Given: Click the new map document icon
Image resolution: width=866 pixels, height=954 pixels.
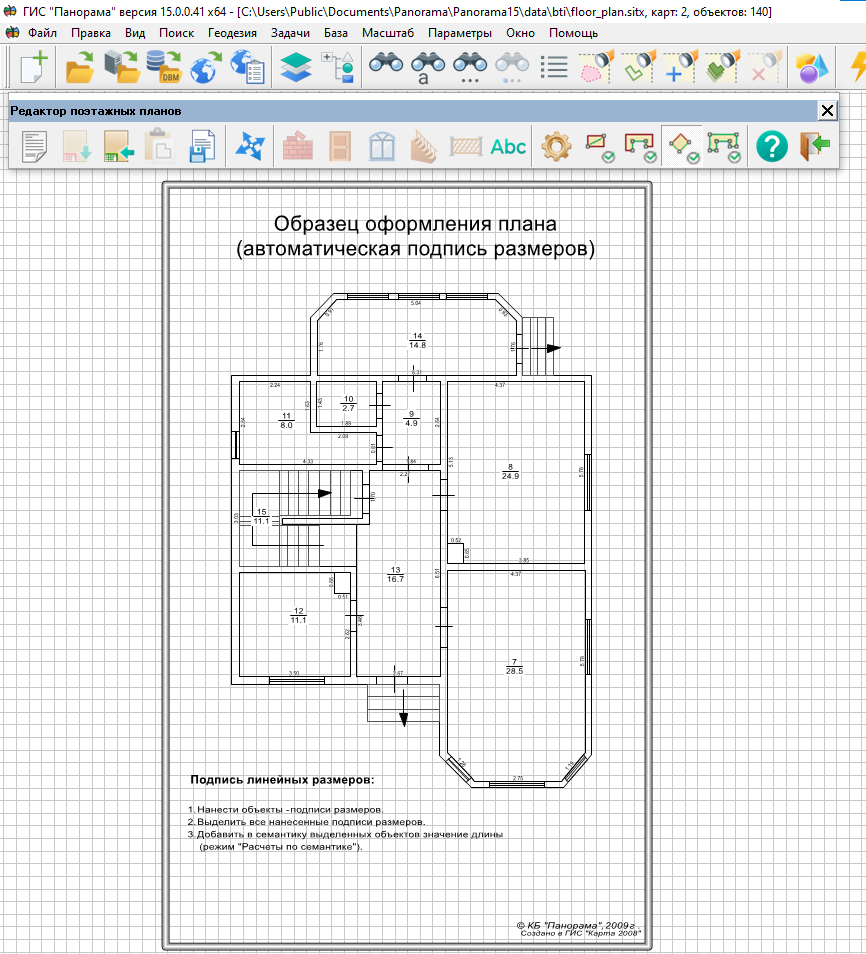Looking at the screenshot, I should coord(33,67).
